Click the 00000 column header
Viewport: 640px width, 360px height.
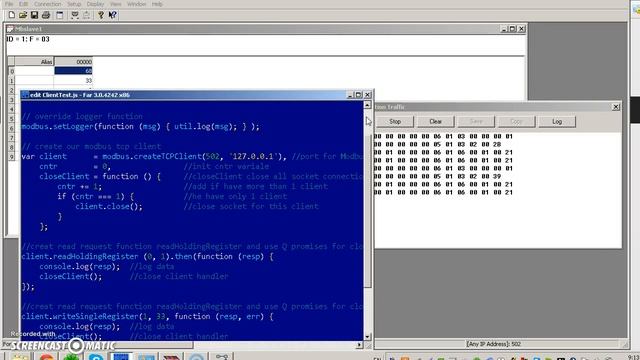click(x=73, y=62)
